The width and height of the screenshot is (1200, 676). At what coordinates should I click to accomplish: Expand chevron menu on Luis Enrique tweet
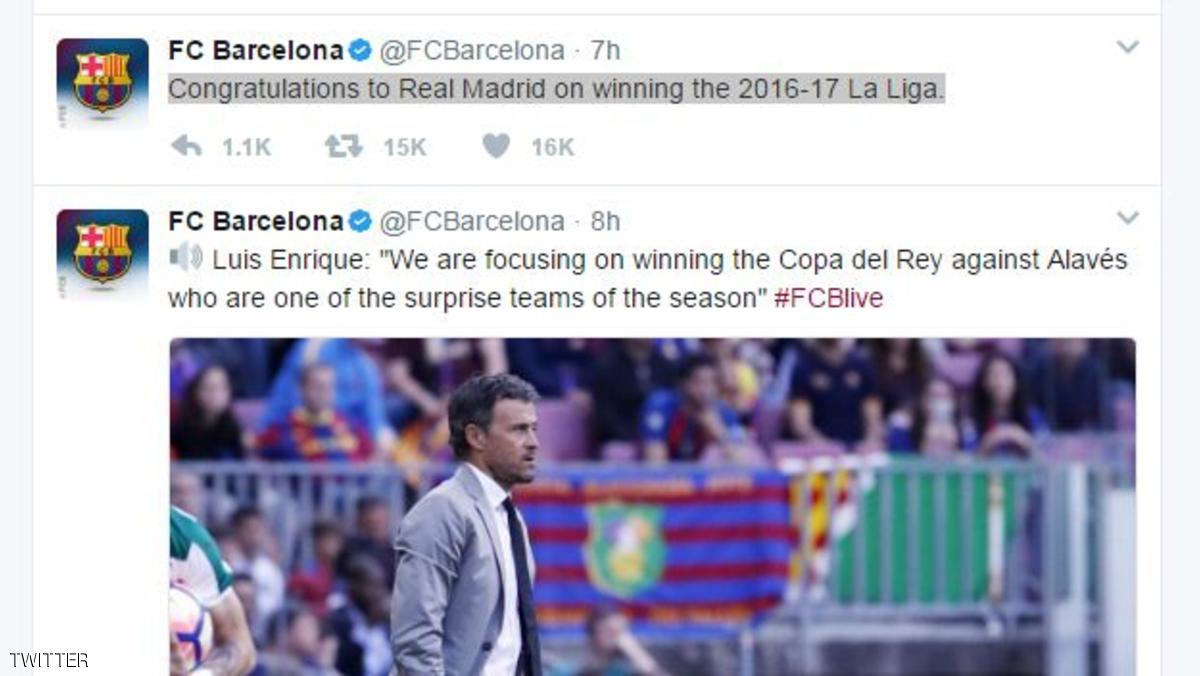1127,218
